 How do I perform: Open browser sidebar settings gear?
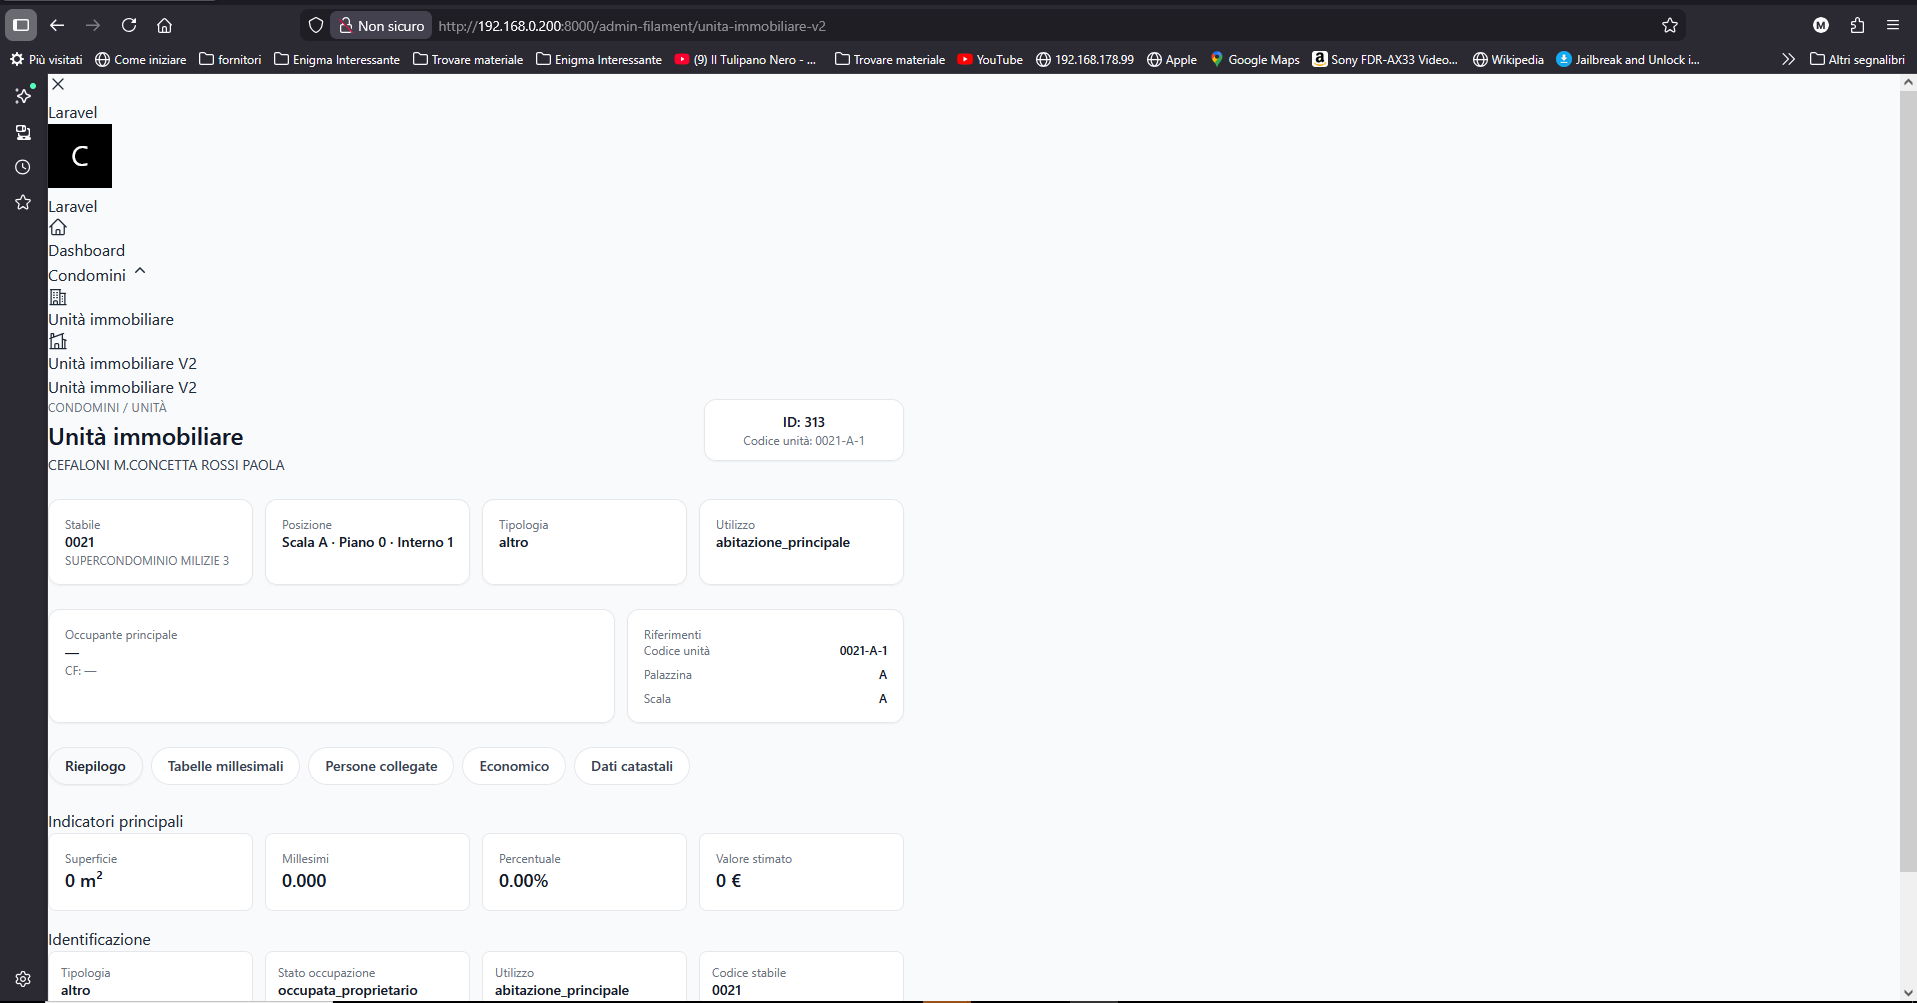23,979
